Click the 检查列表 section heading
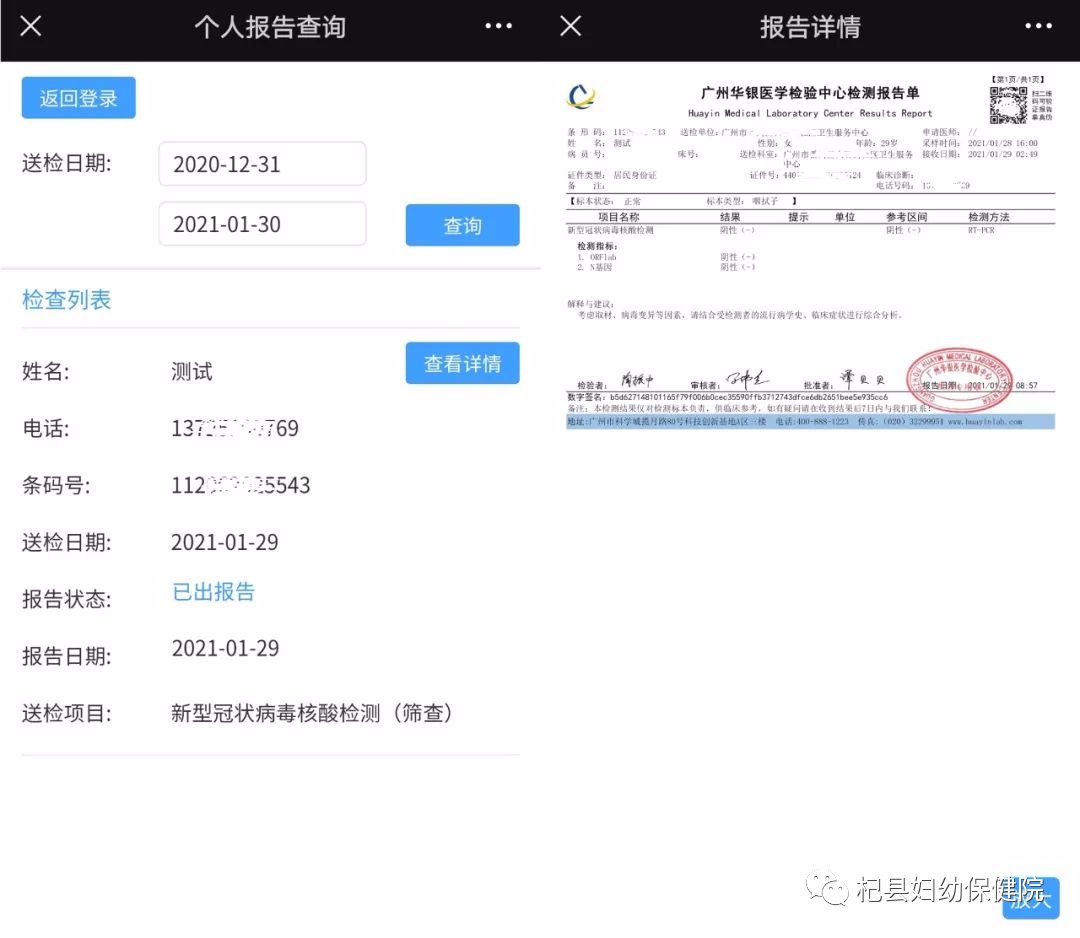The width and height of the screenshot is (1080, 938). [67, 299]
